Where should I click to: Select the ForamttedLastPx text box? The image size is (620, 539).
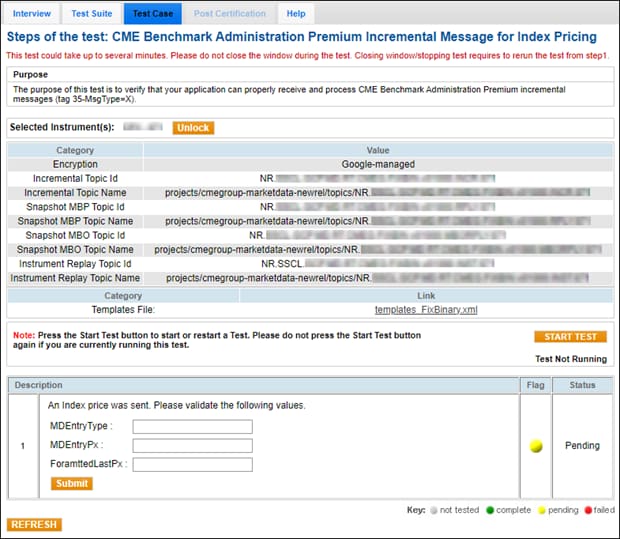click(192, 465)
